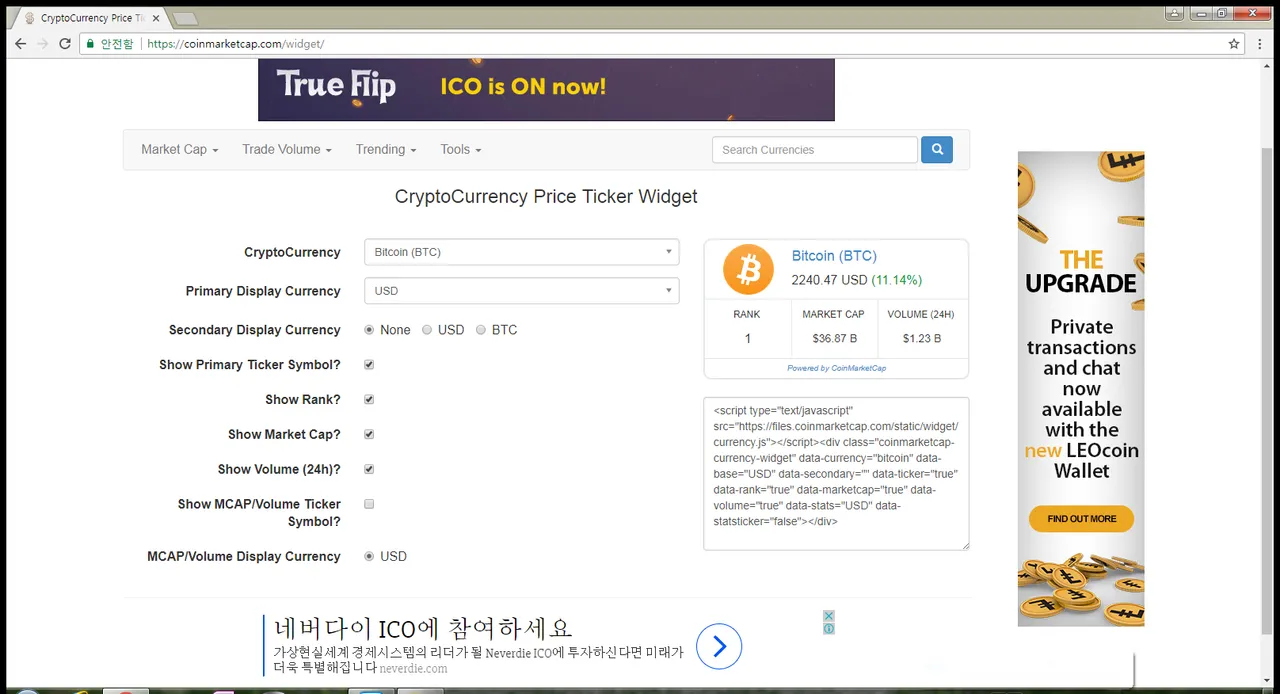1280x694 pixels.
Task: Go back with the browser back arrow
Action: tap(20, 44)
